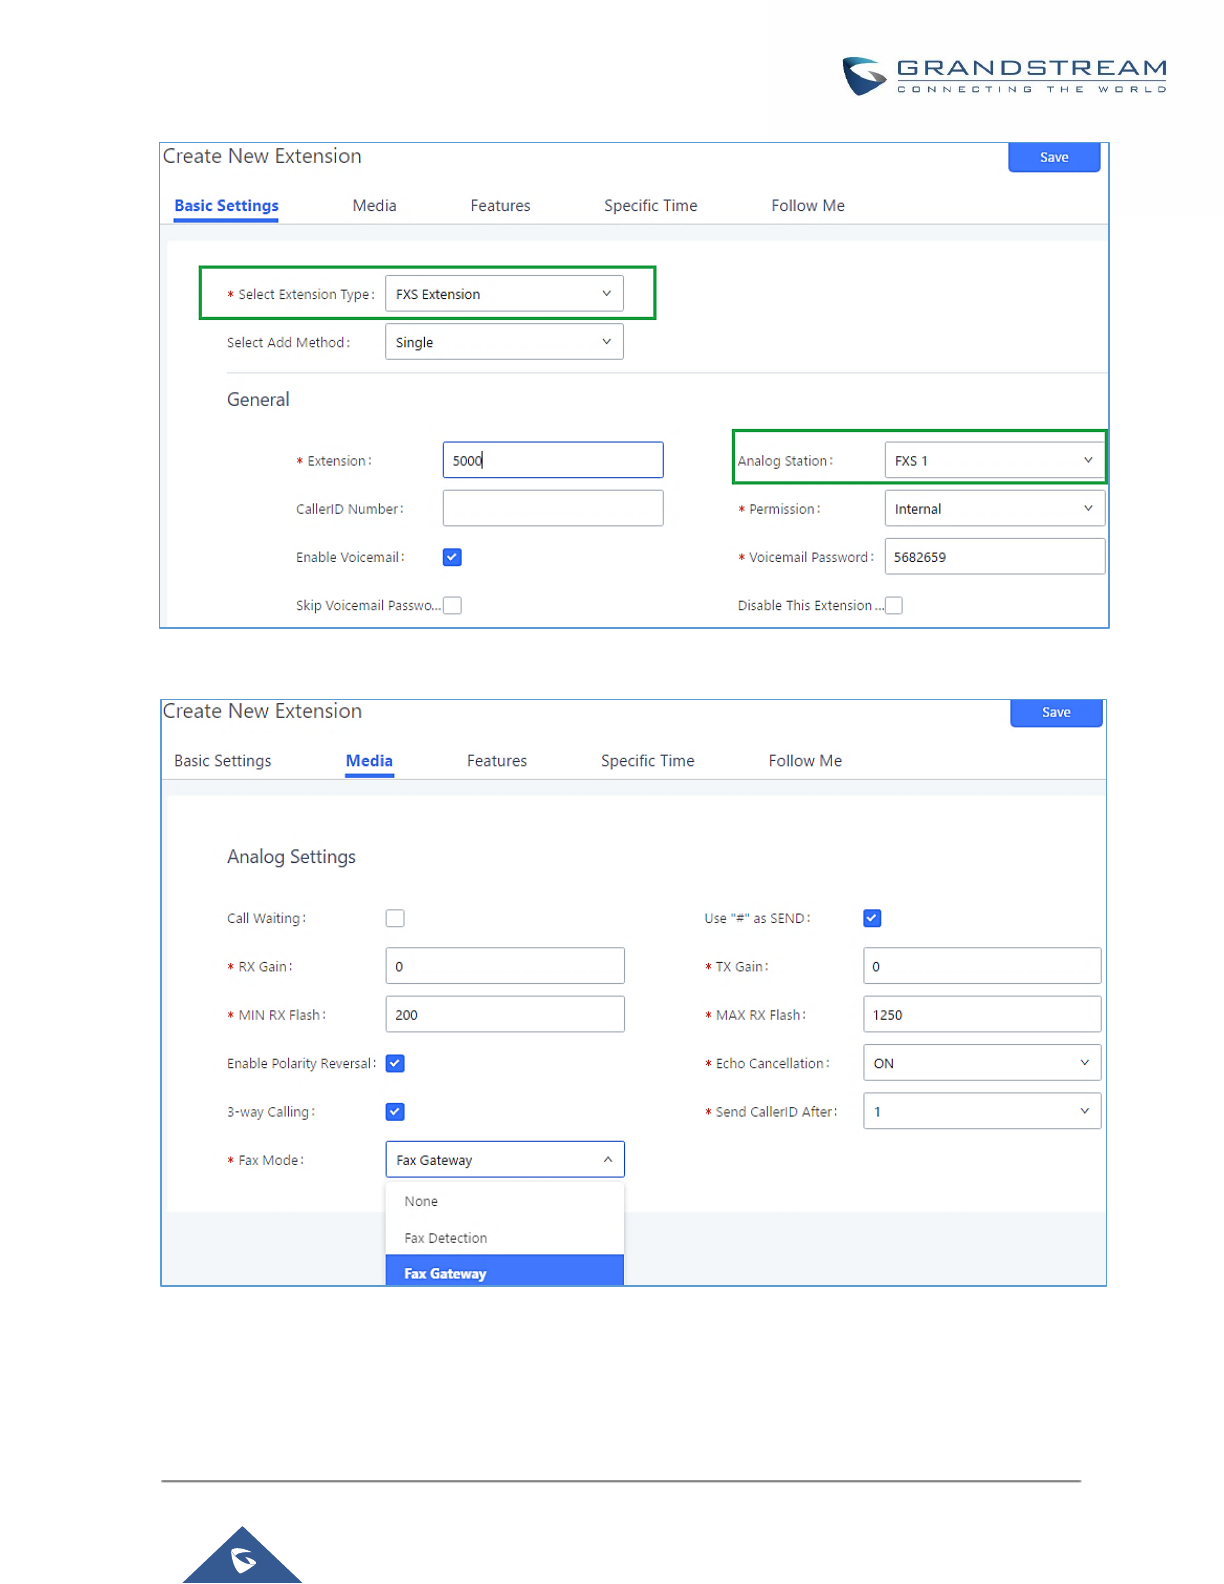Open Features tab in lower form
This screenshot has width=1224, height=1584.
496,761
